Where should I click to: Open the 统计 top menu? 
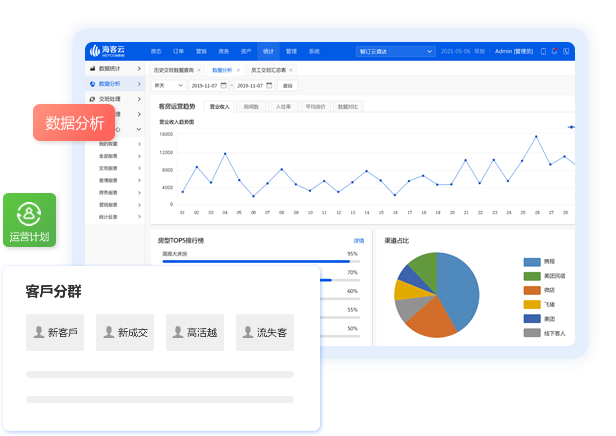[x=268, y=50]
